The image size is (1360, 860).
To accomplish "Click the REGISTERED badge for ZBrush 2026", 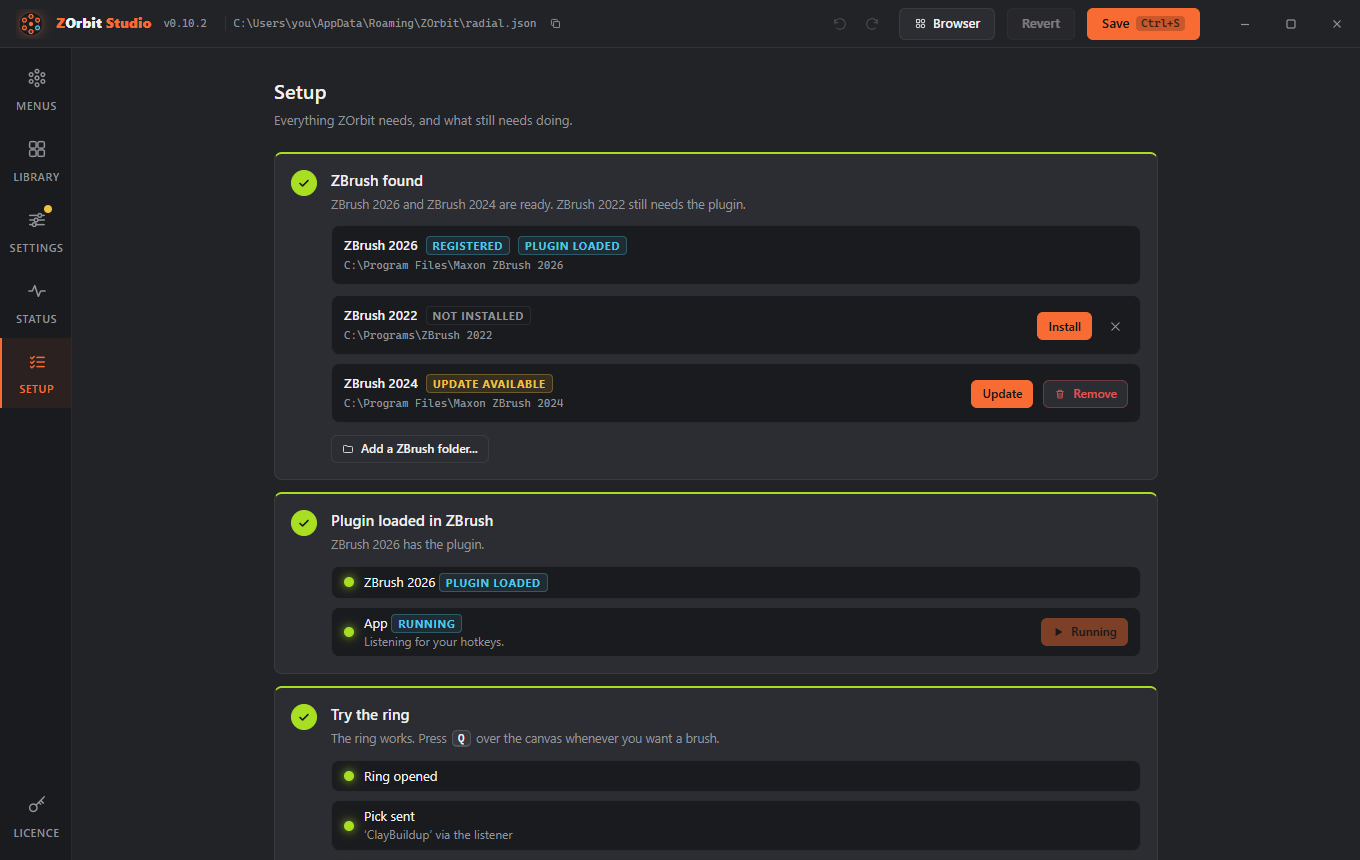I will coord(468,246).
